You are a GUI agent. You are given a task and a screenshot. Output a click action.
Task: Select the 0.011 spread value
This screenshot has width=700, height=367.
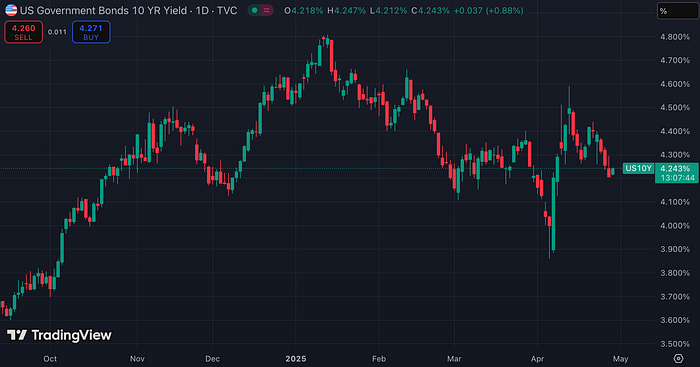coord(57,32)
